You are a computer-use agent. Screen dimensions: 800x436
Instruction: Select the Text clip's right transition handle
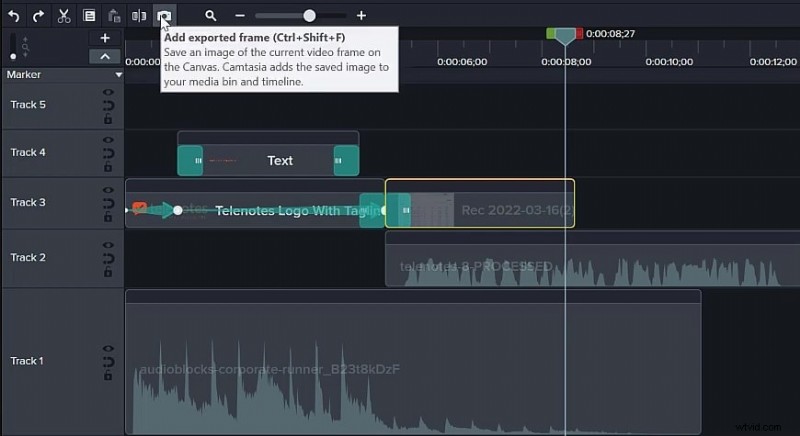346,161
